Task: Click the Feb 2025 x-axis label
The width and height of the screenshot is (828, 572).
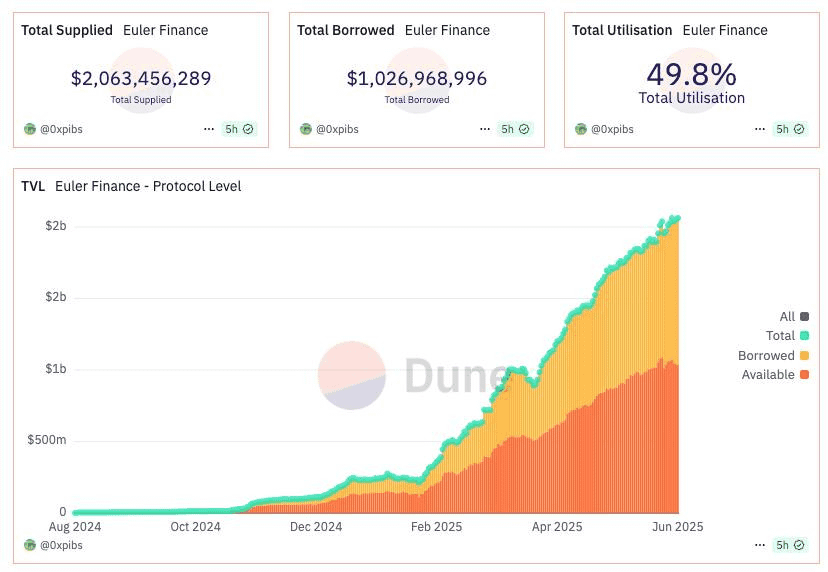Action: coord(436,527)
